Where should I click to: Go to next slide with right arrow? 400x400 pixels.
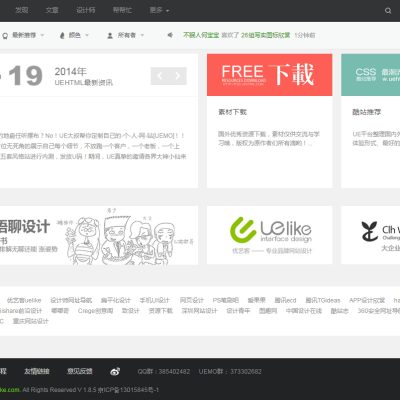pyautogui.click(x=178, y=76)
